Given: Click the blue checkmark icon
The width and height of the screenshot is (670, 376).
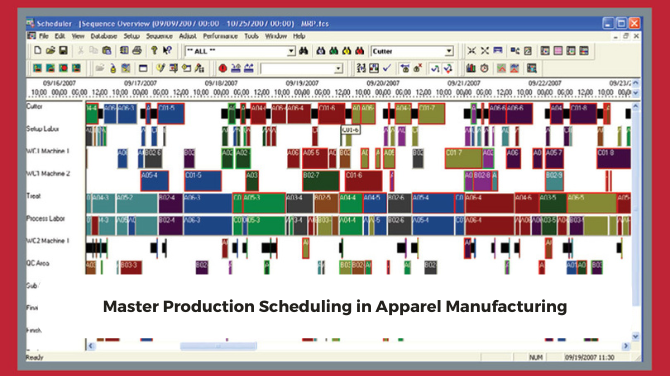Looking at the screenshot, I should click(387, 68).
